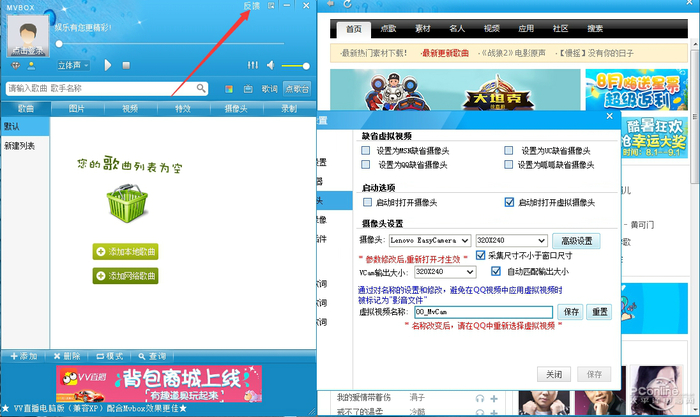This screenshot has height=417, width=700.
Task: Mute audio via the speaker icon
Action: 271,65
